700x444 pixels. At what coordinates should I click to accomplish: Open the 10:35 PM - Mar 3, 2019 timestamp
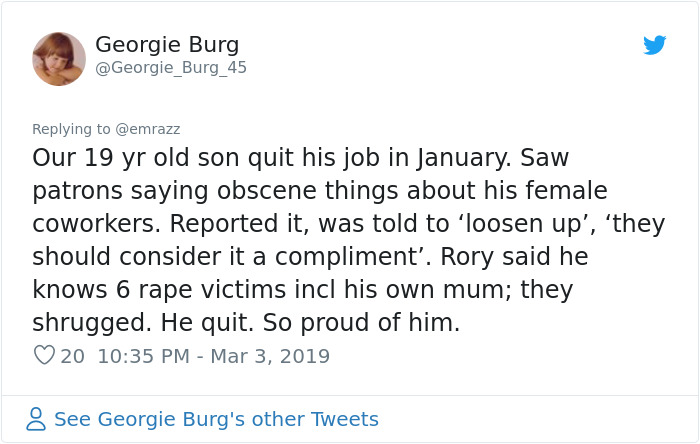[x=213, y=355]
